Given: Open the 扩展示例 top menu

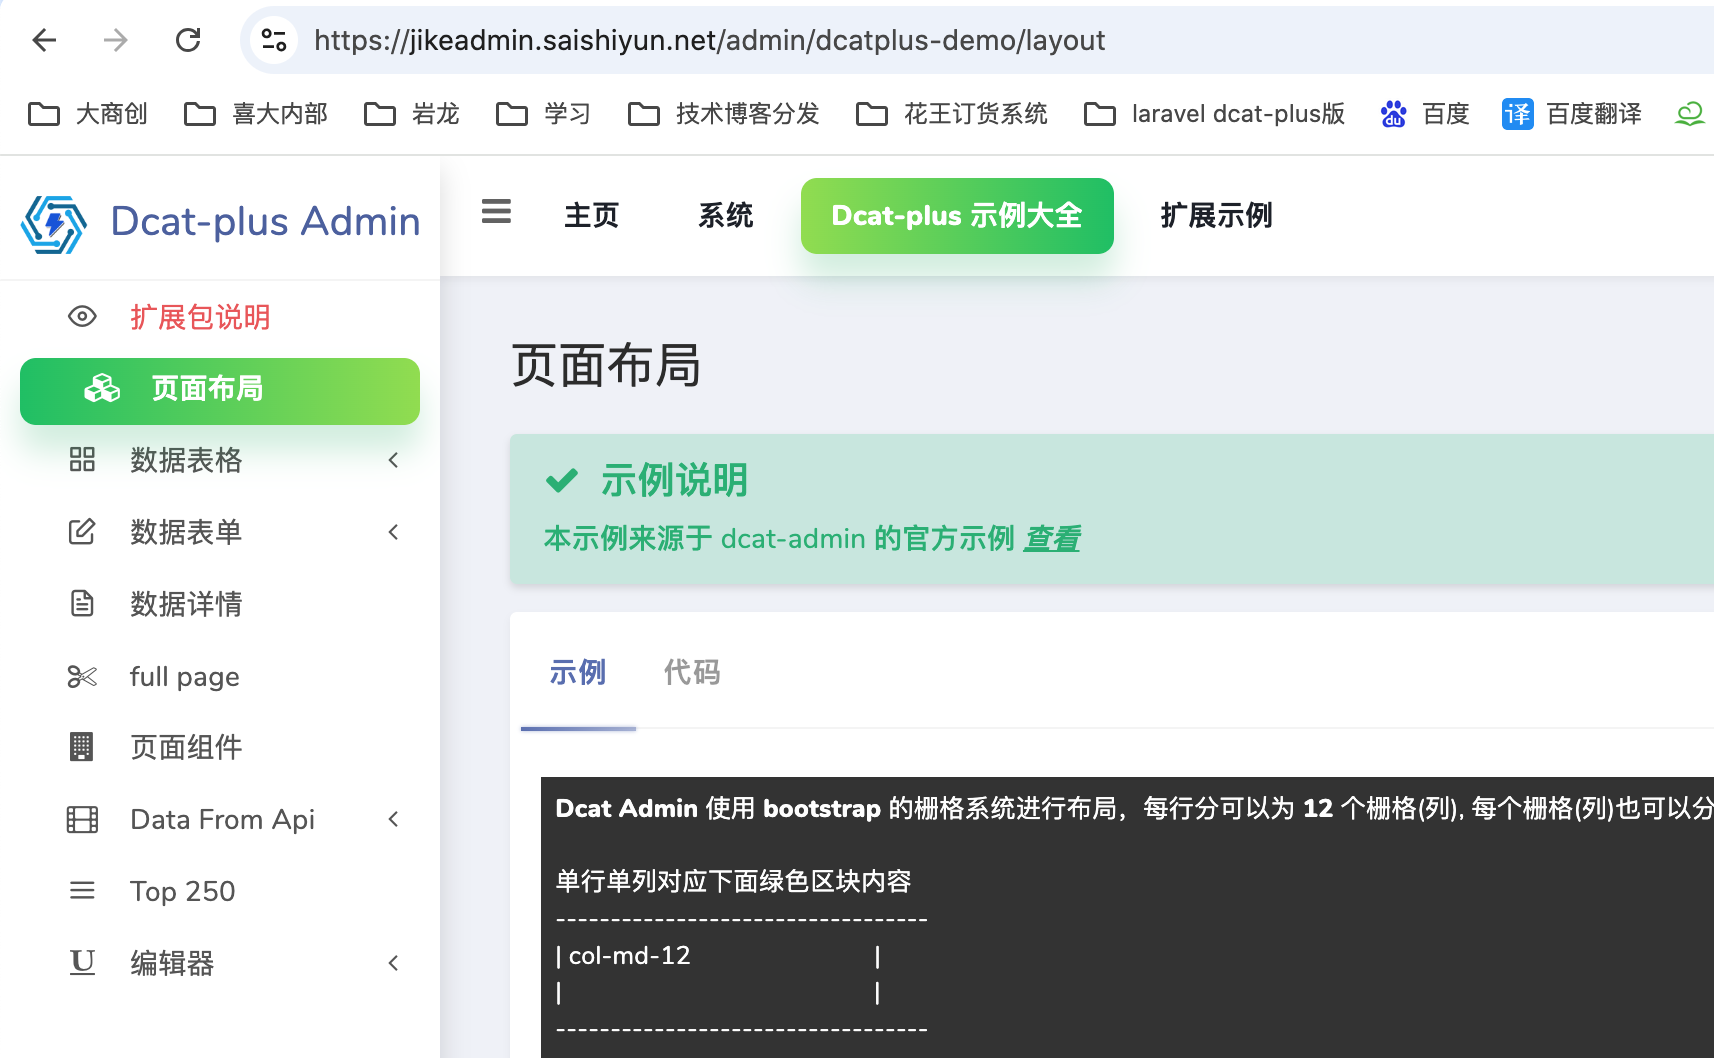Looking at the screenshot, I should click(x=1216, y=216).
